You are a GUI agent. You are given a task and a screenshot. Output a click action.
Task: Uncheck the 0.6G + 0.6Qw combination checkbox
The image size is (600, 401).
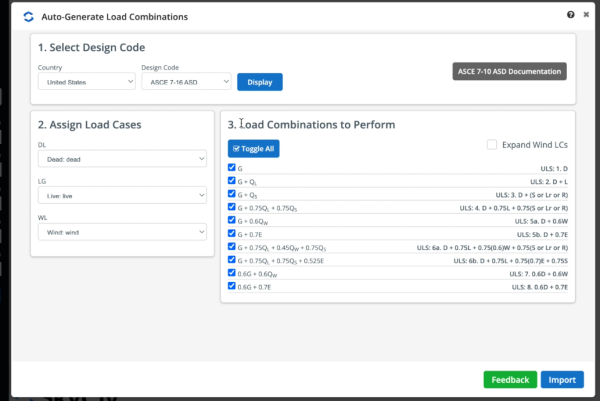pos(232,272)
